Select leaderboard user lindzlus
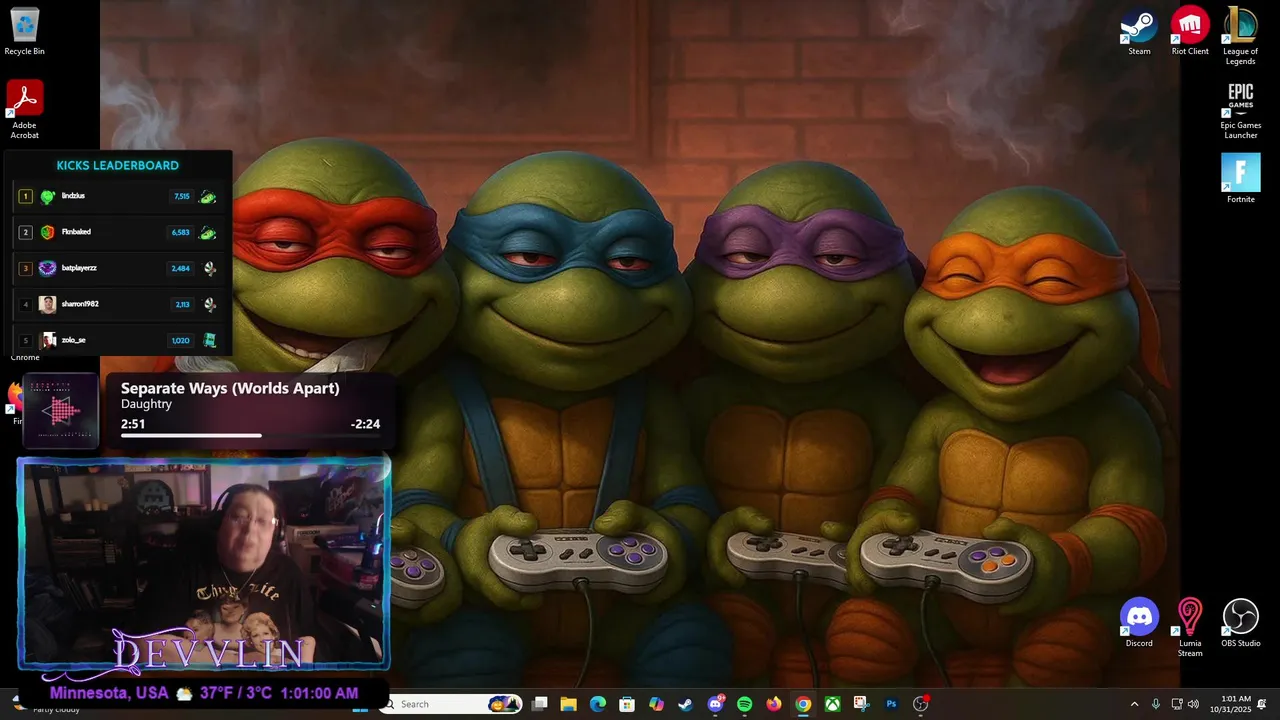 (73, 196)
